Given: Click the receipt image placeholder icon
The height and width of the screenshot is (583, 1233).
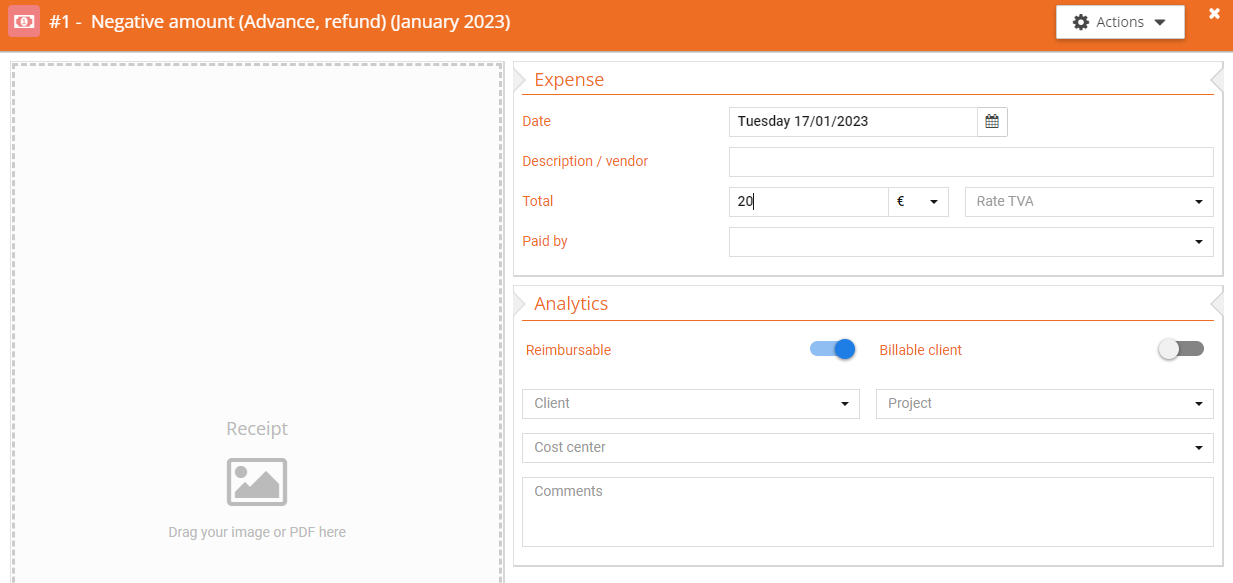Looking at the screenshot, I should [x=257, y=482].
